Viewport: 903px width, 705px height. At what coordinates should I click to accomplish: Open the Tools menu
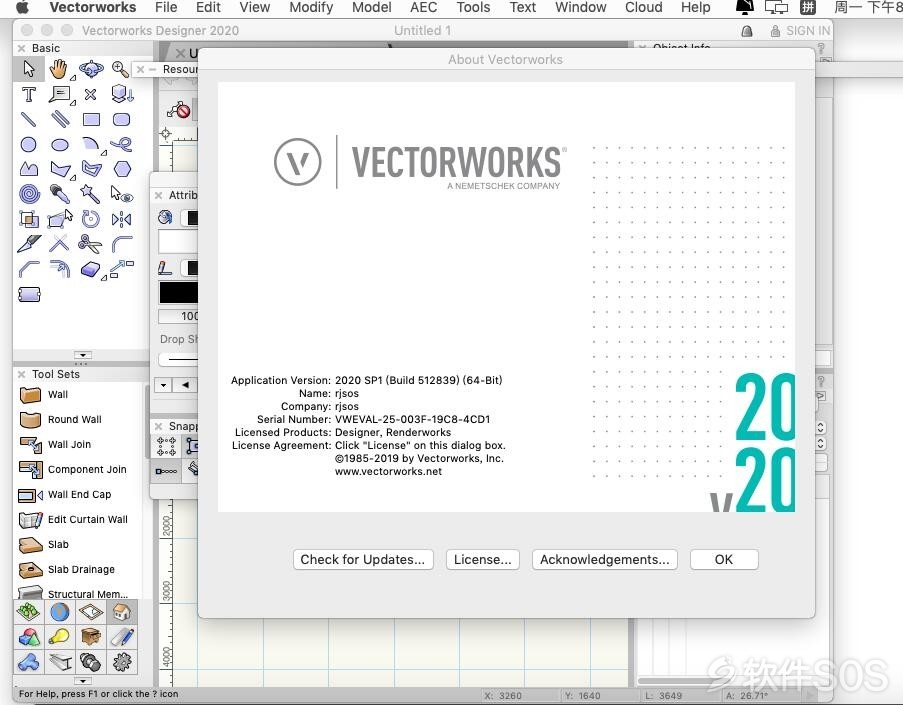(473, 7)
